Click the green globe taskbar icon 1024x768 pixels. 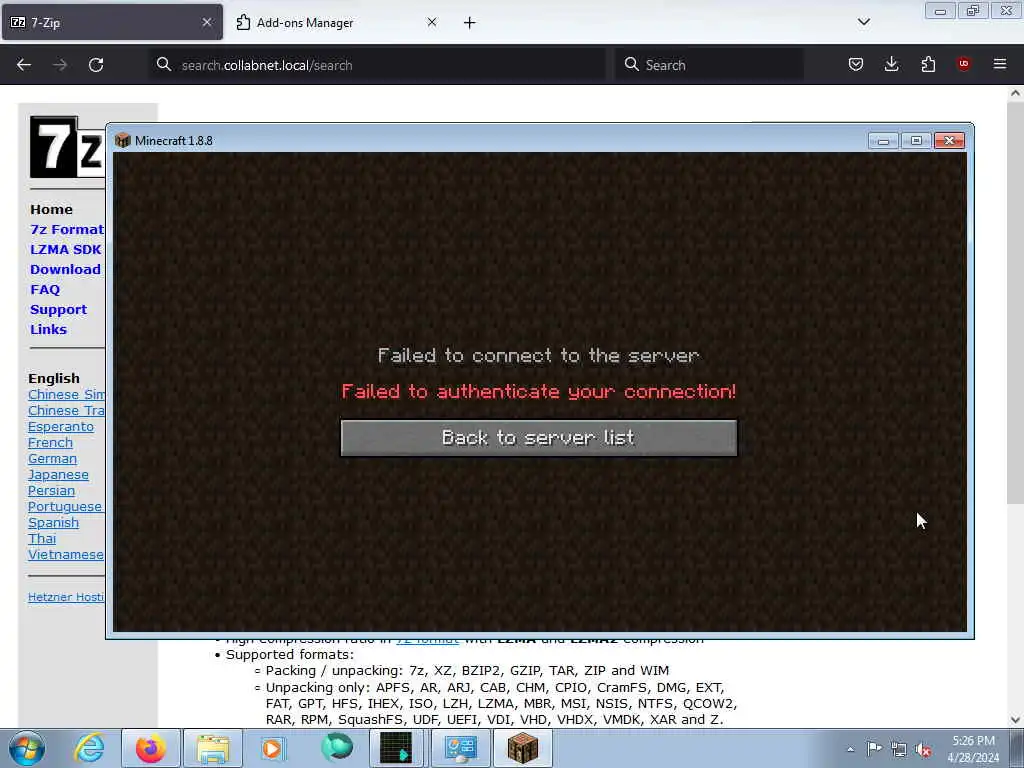(x=336, y=748)
